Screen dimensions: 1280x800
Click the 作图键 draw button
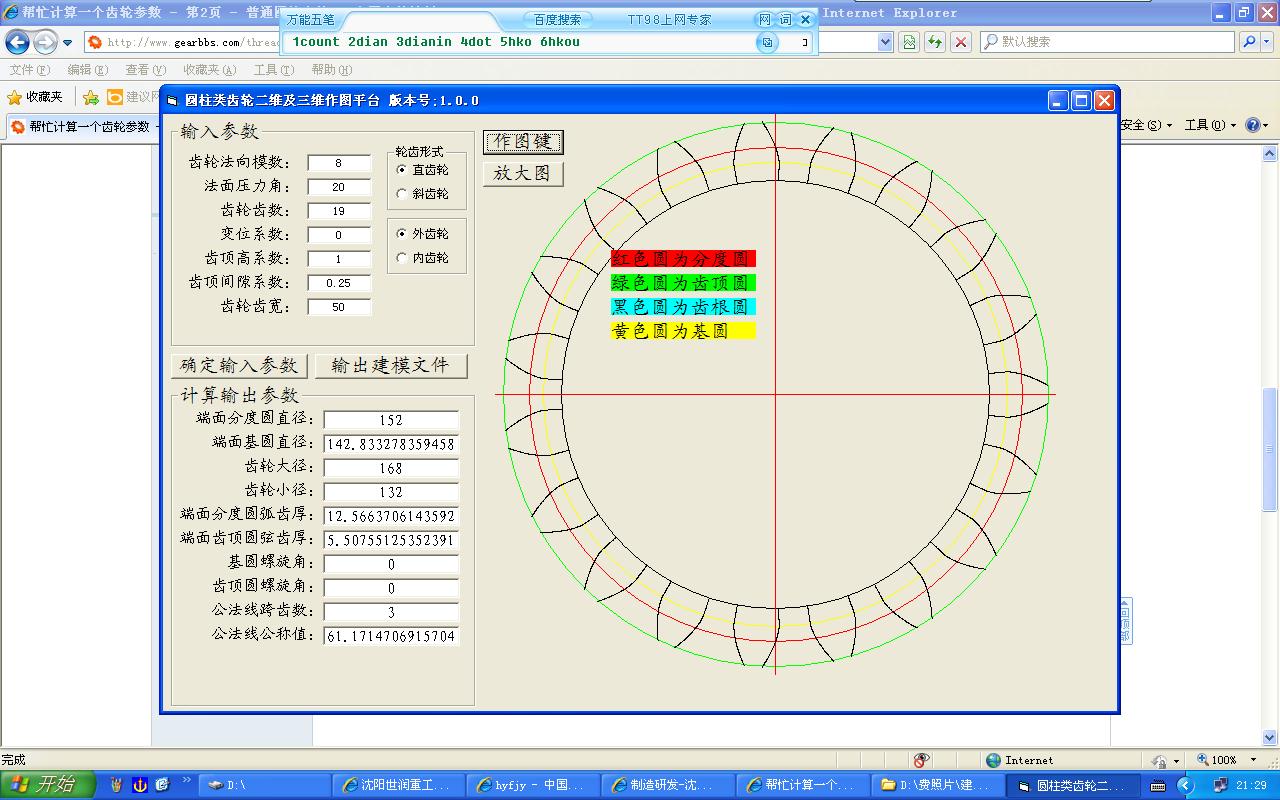[523, 142]
